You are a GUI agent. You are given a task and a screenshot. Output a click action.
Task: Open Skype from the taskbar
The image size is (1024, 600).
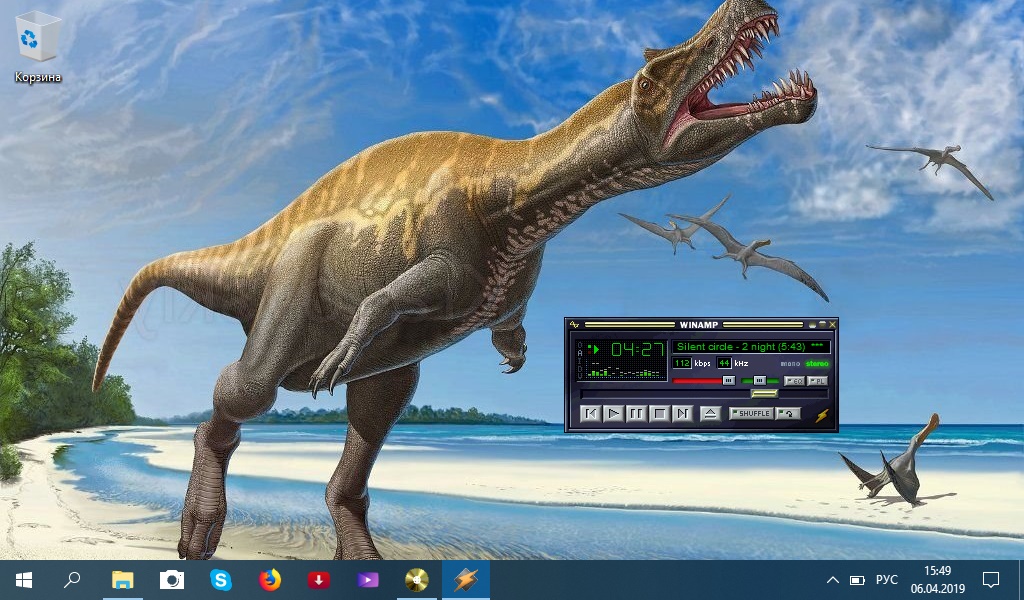221,580
